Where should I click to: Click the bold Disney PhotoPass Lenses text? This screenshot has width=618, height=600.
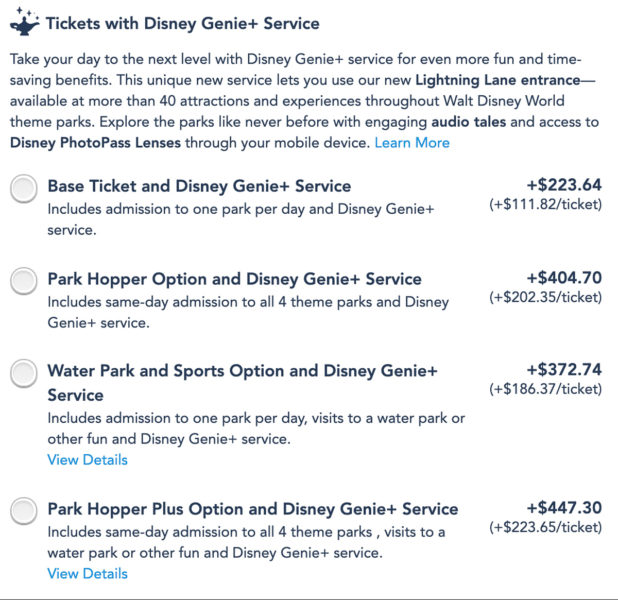[x=95, y=143]
